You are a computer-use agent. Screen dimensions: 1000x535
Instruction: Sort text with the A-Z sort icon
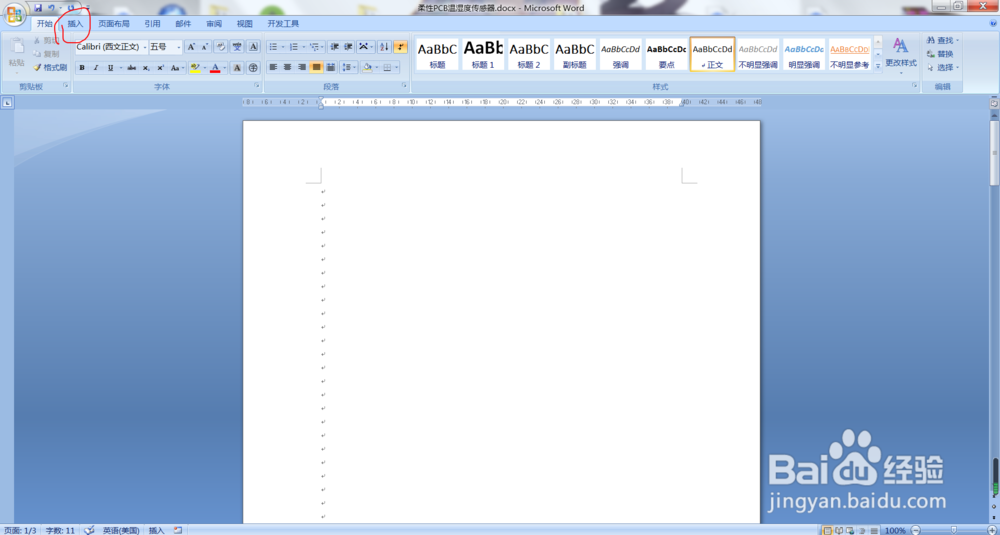[x=385, y=47]
